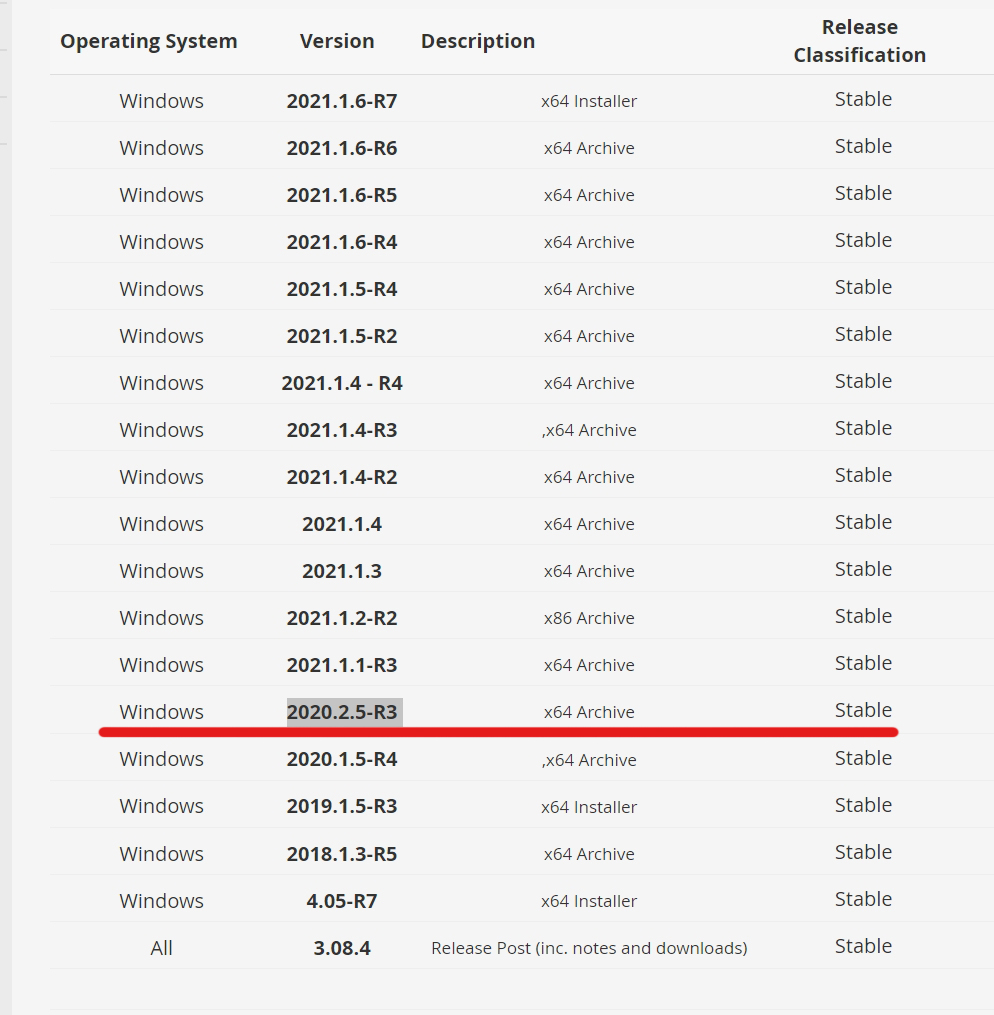Click version 2021.1.5-R4
This screenshot has width=994, height=1015.
[341, 289]
